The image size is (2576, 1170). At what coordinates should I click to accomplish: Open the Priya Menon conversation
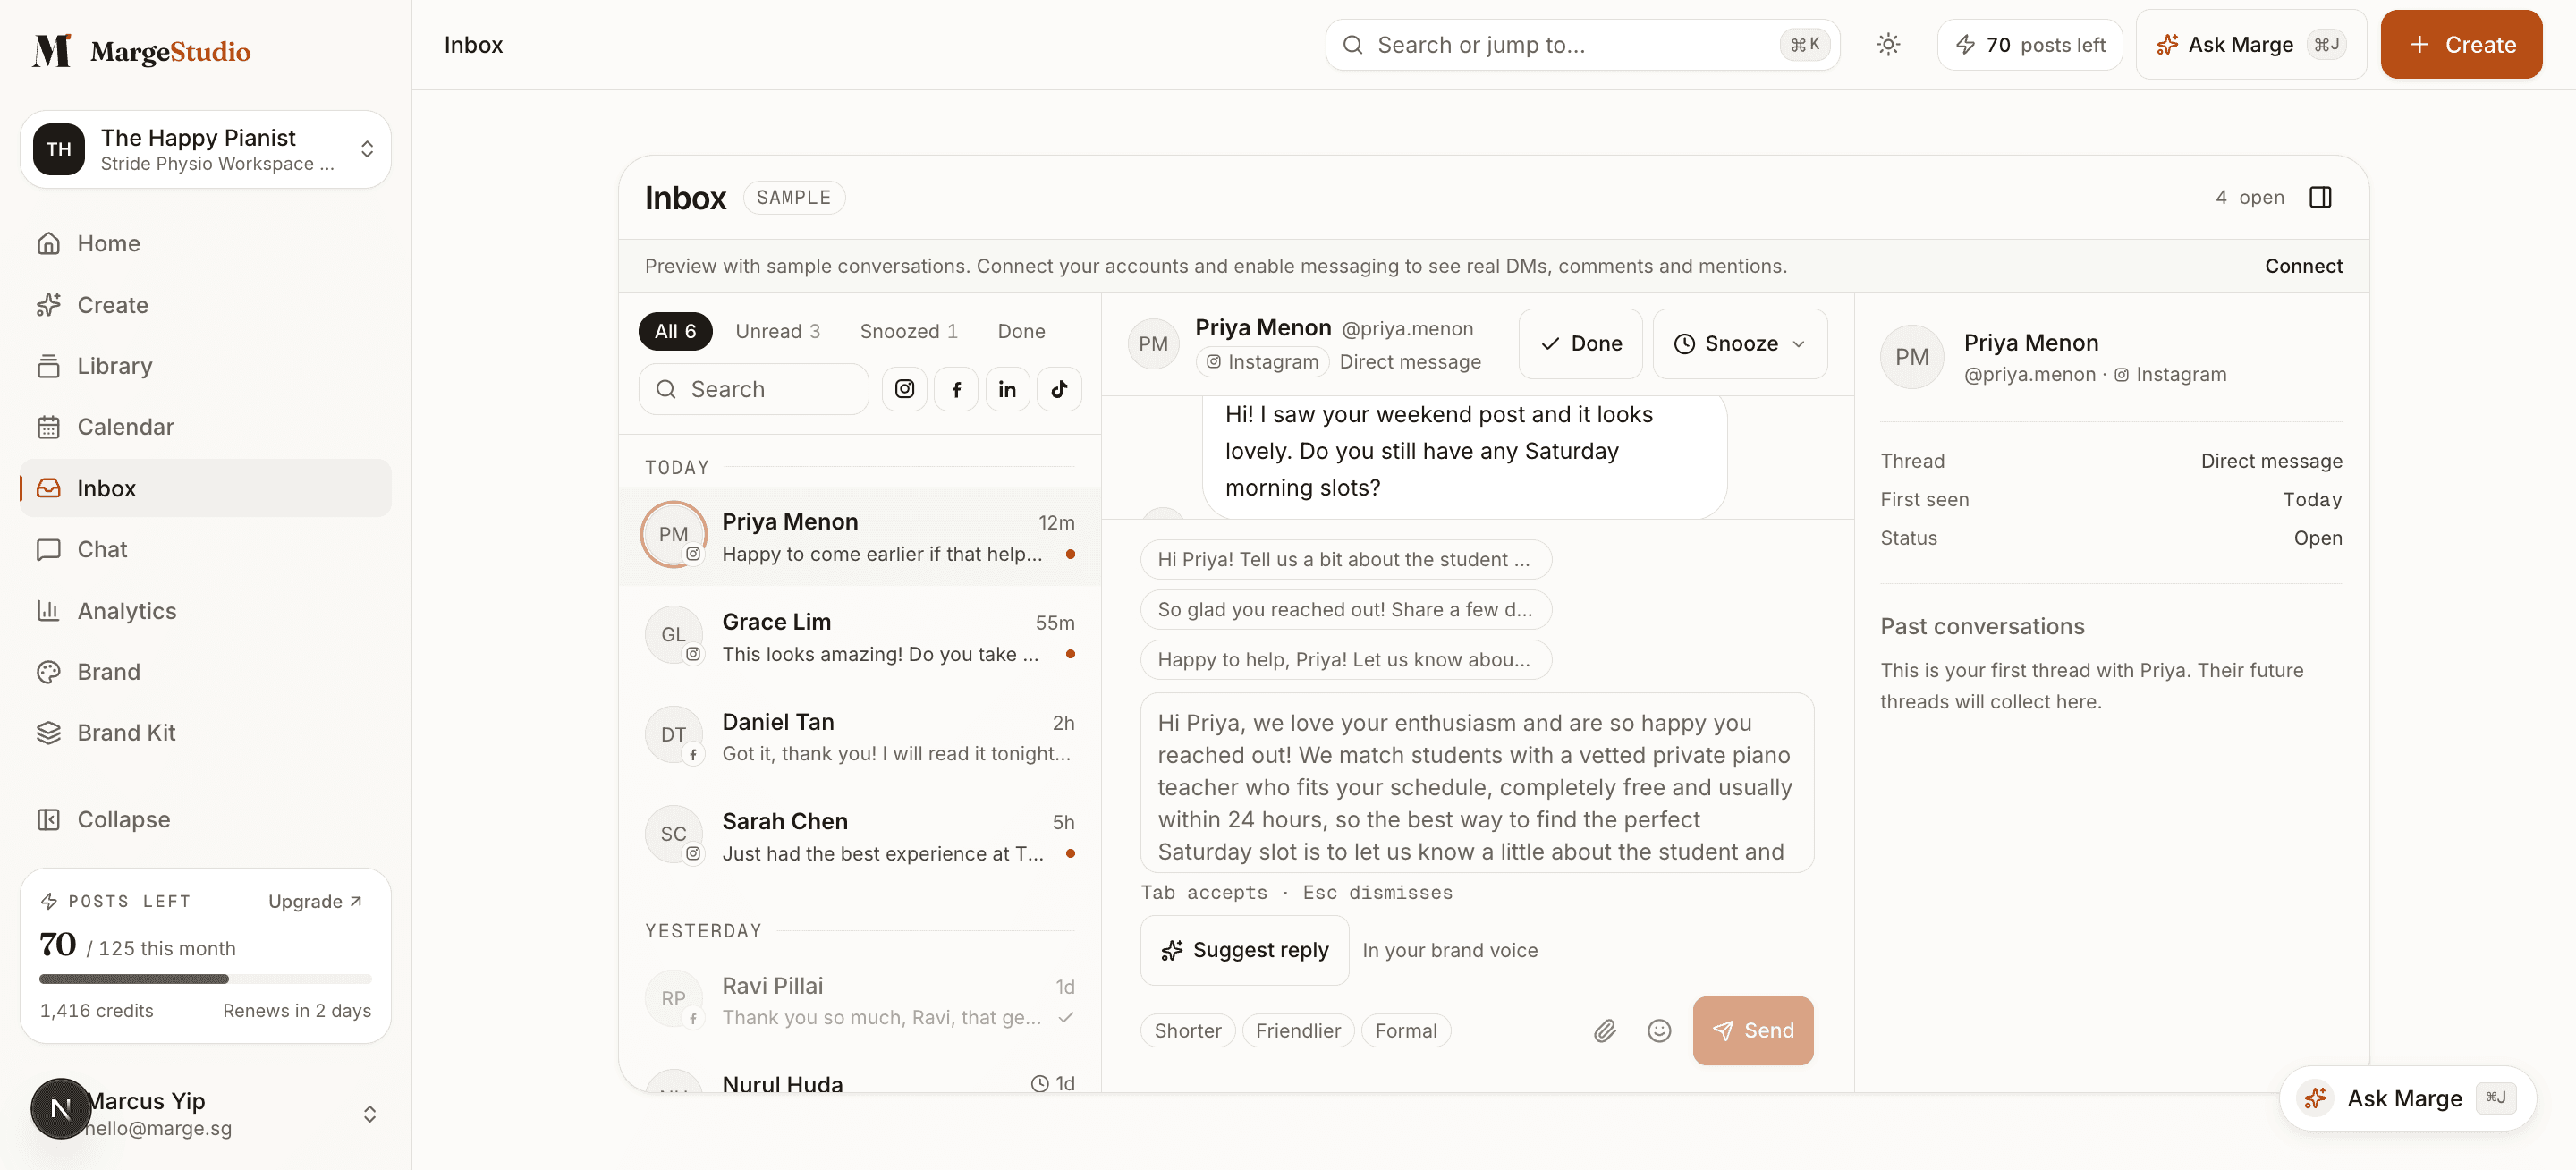[860, 536]
